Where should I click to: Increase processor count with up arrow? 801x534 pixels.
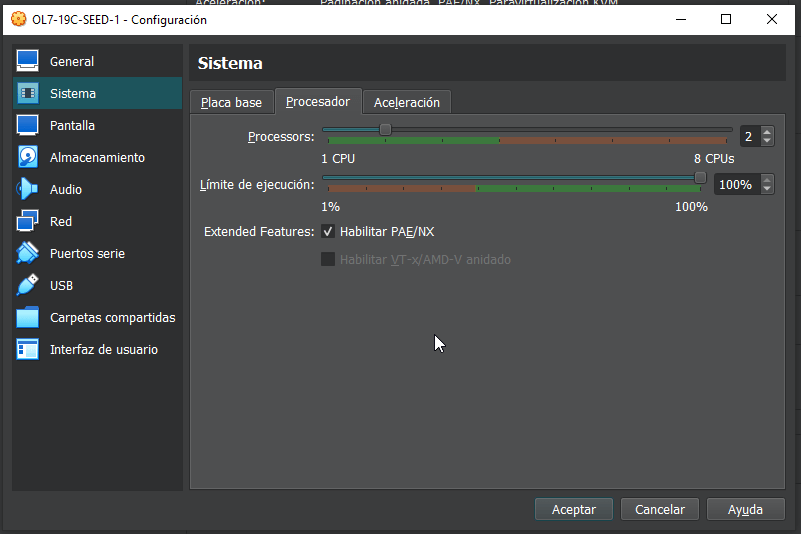767,131
